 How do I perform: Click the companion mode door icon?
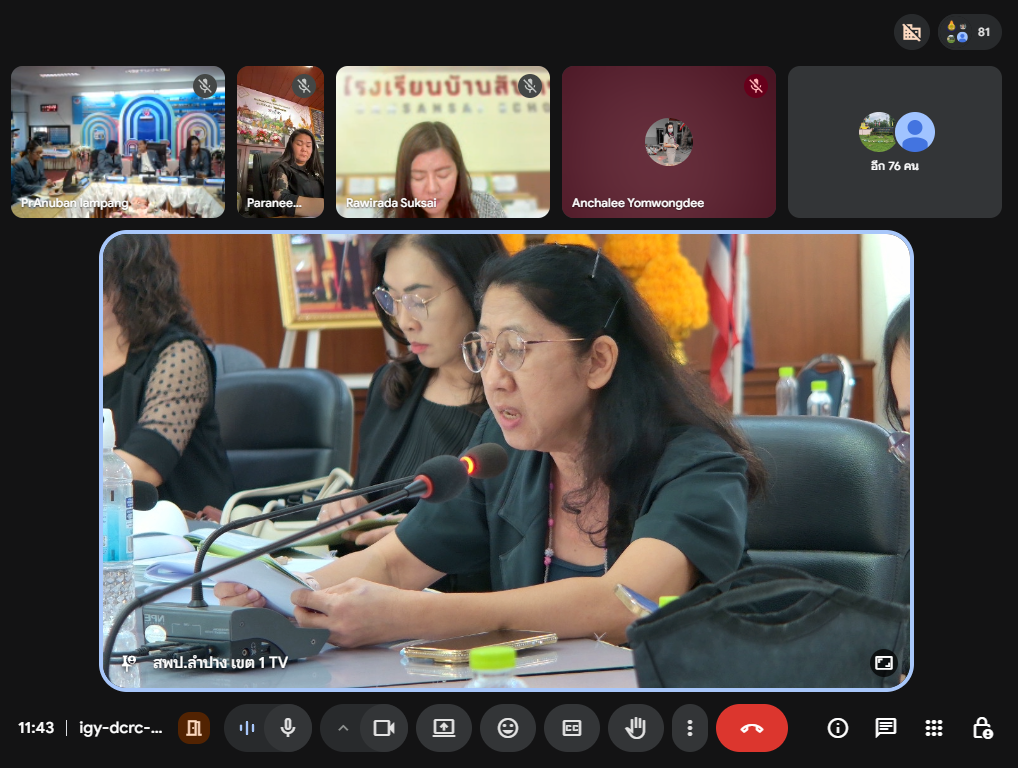pyautogui.click(x=194, y=728)
